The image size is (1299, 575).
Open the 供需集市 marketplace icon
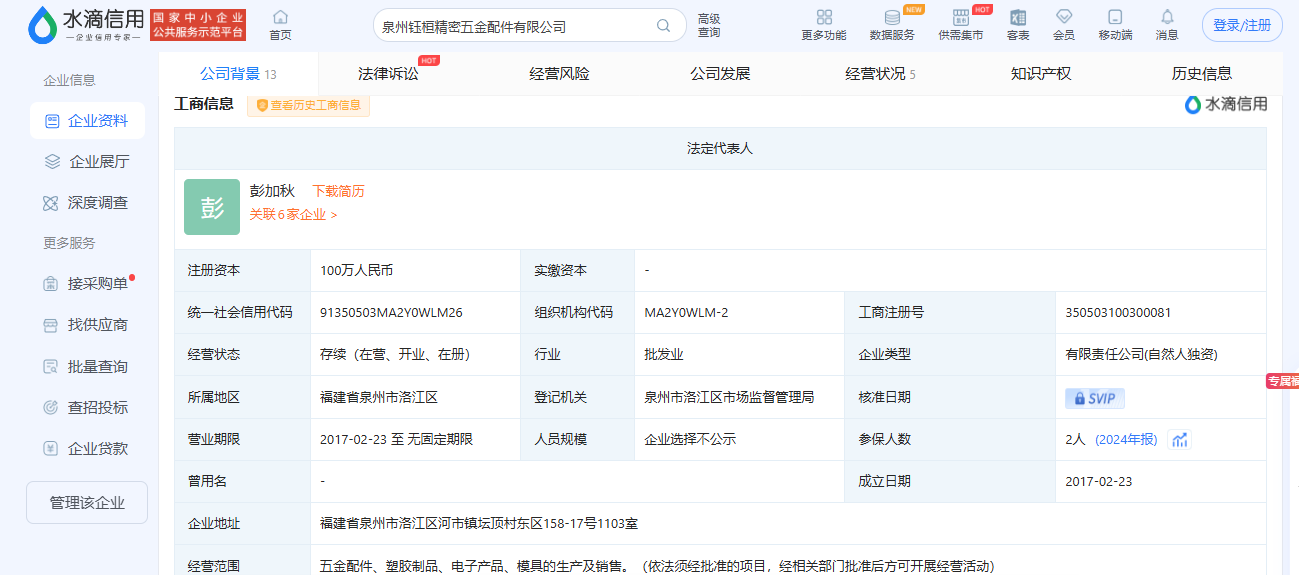960,18
